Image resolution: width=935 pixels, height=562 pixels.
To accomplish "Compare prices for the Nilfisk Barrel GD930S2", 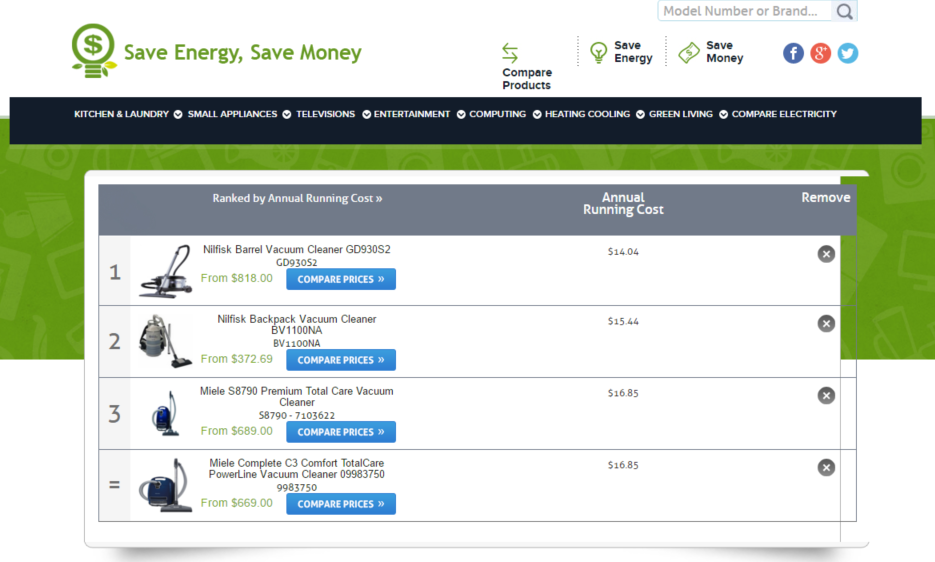I will (341, 279).
